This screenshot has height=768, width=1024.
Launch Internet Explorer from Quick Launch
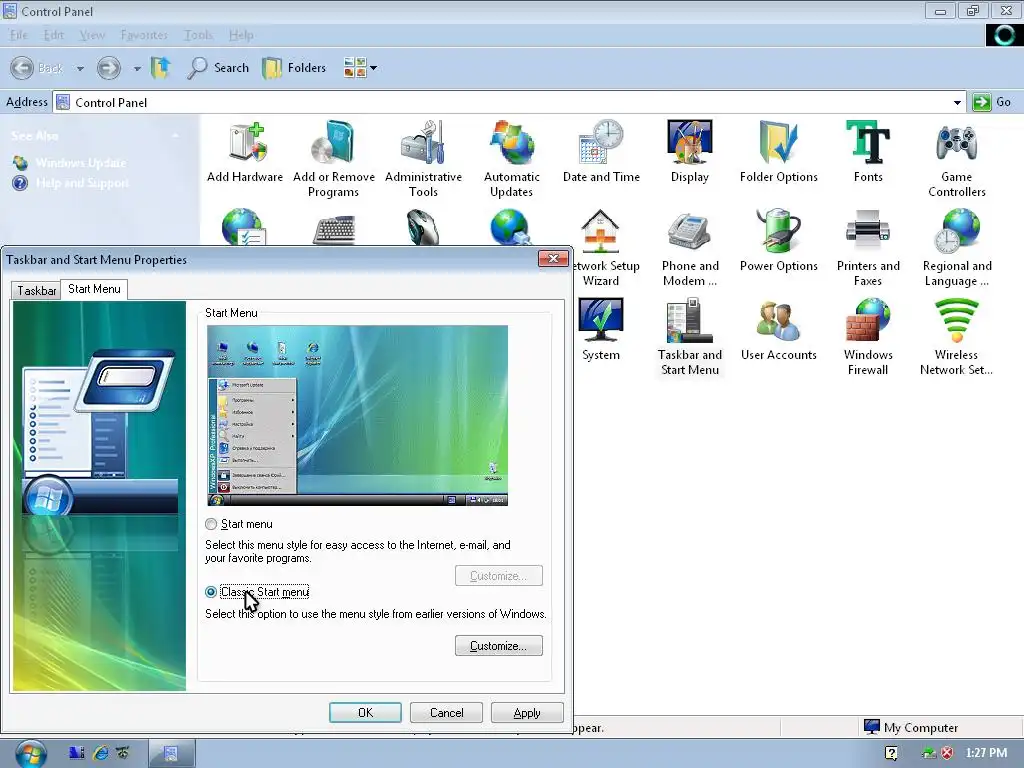[101, 753]
